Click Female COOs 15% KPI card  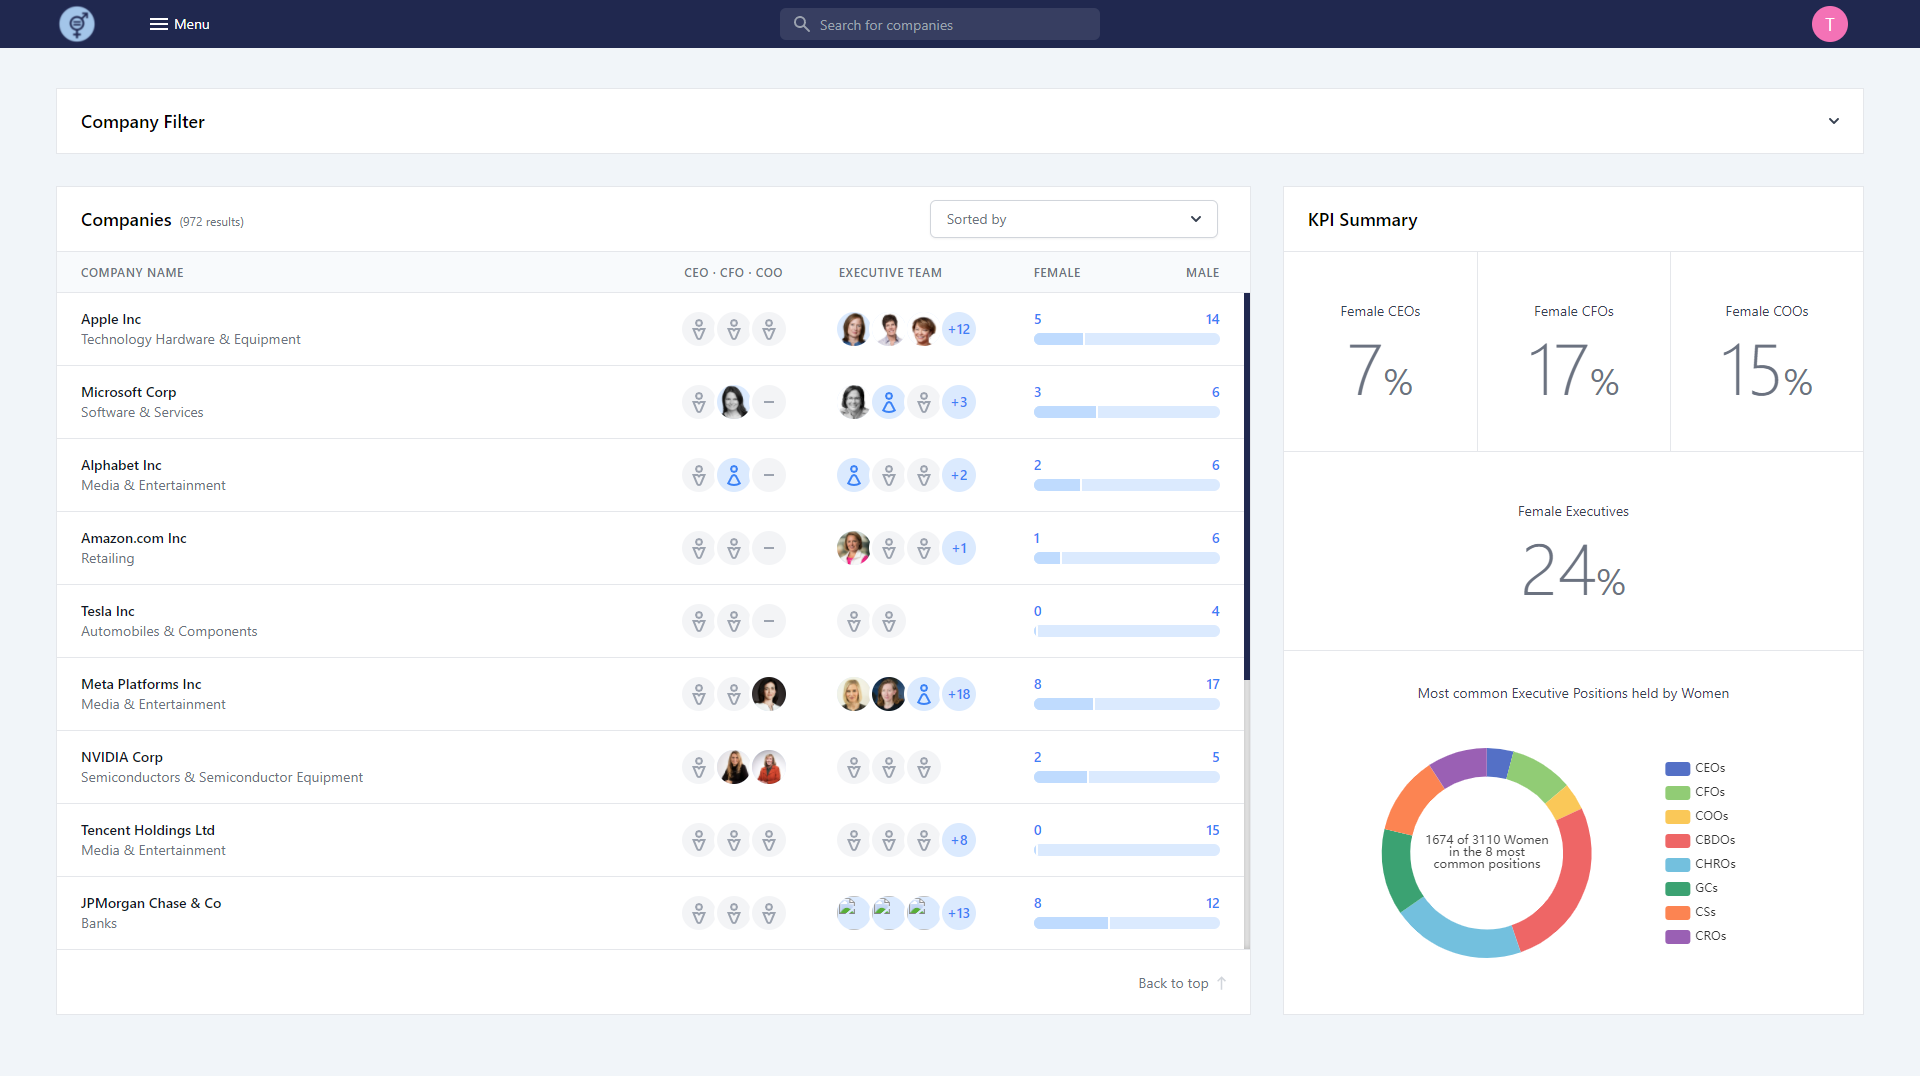[x=1767, y=351]
